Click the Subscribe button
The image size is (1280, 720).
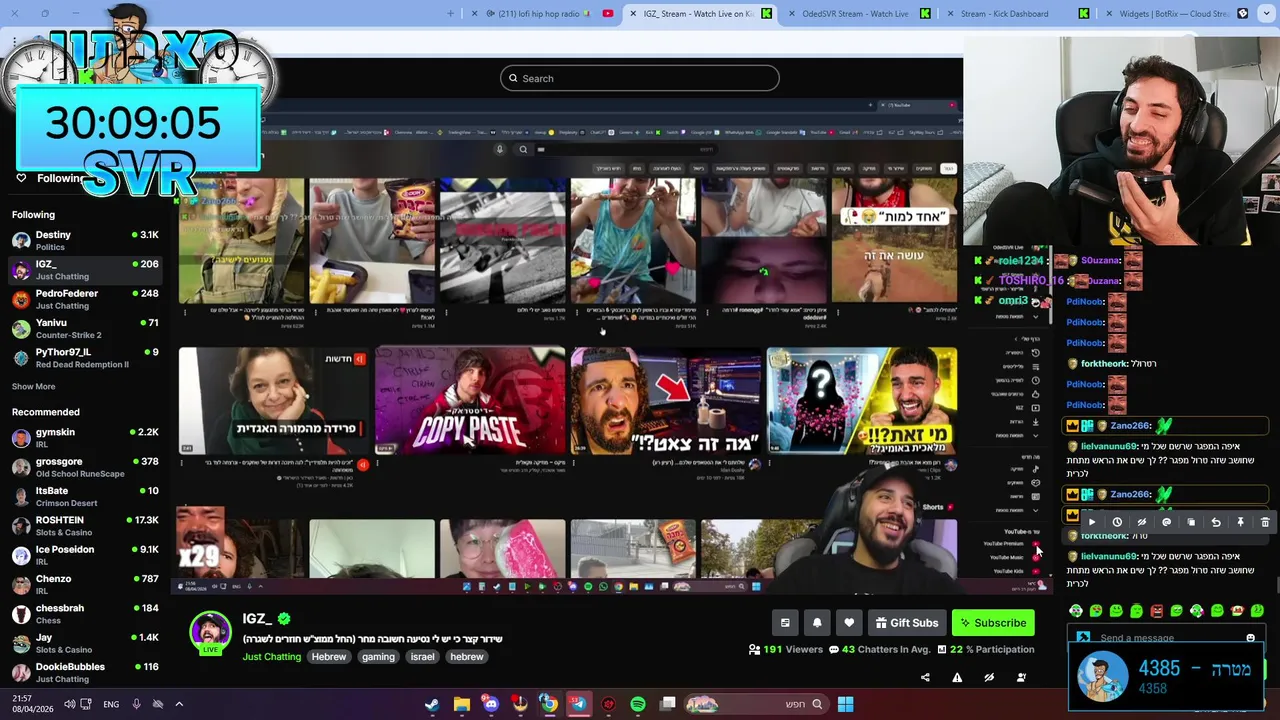coord(993,623)
